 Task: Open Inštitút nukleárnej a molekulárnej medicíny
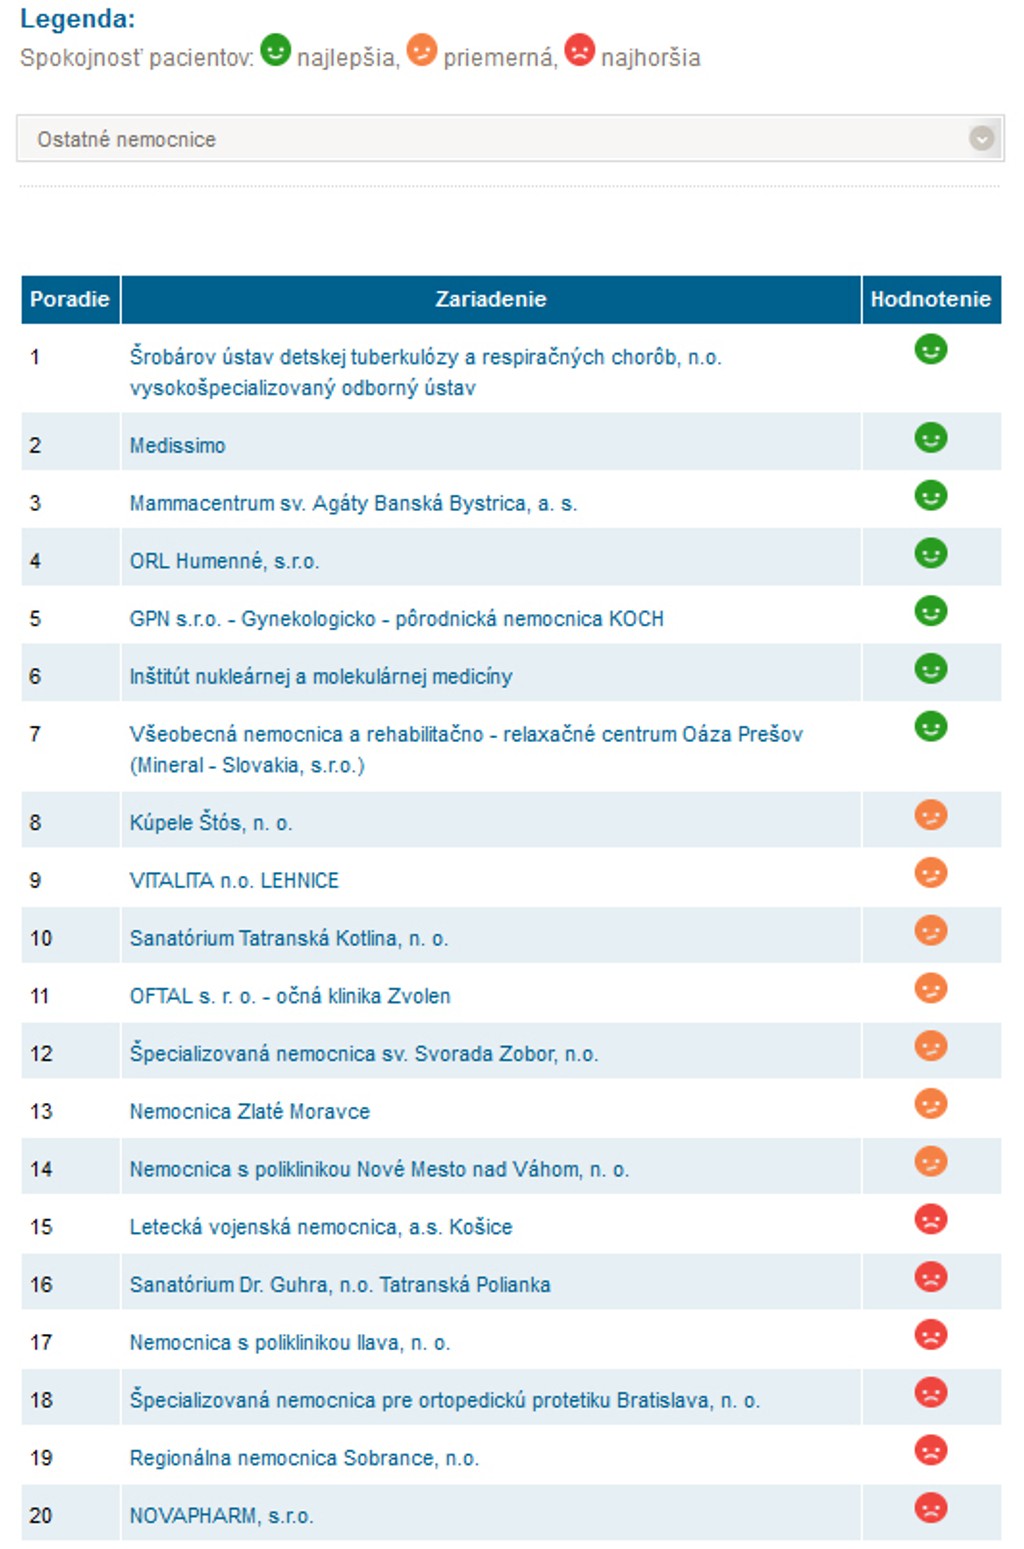[320, 677]
